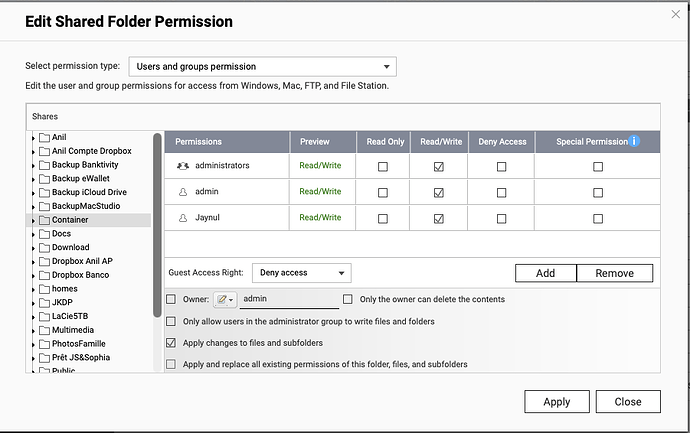
Task: Click the Container folder icon
Action: pos(44,220)
